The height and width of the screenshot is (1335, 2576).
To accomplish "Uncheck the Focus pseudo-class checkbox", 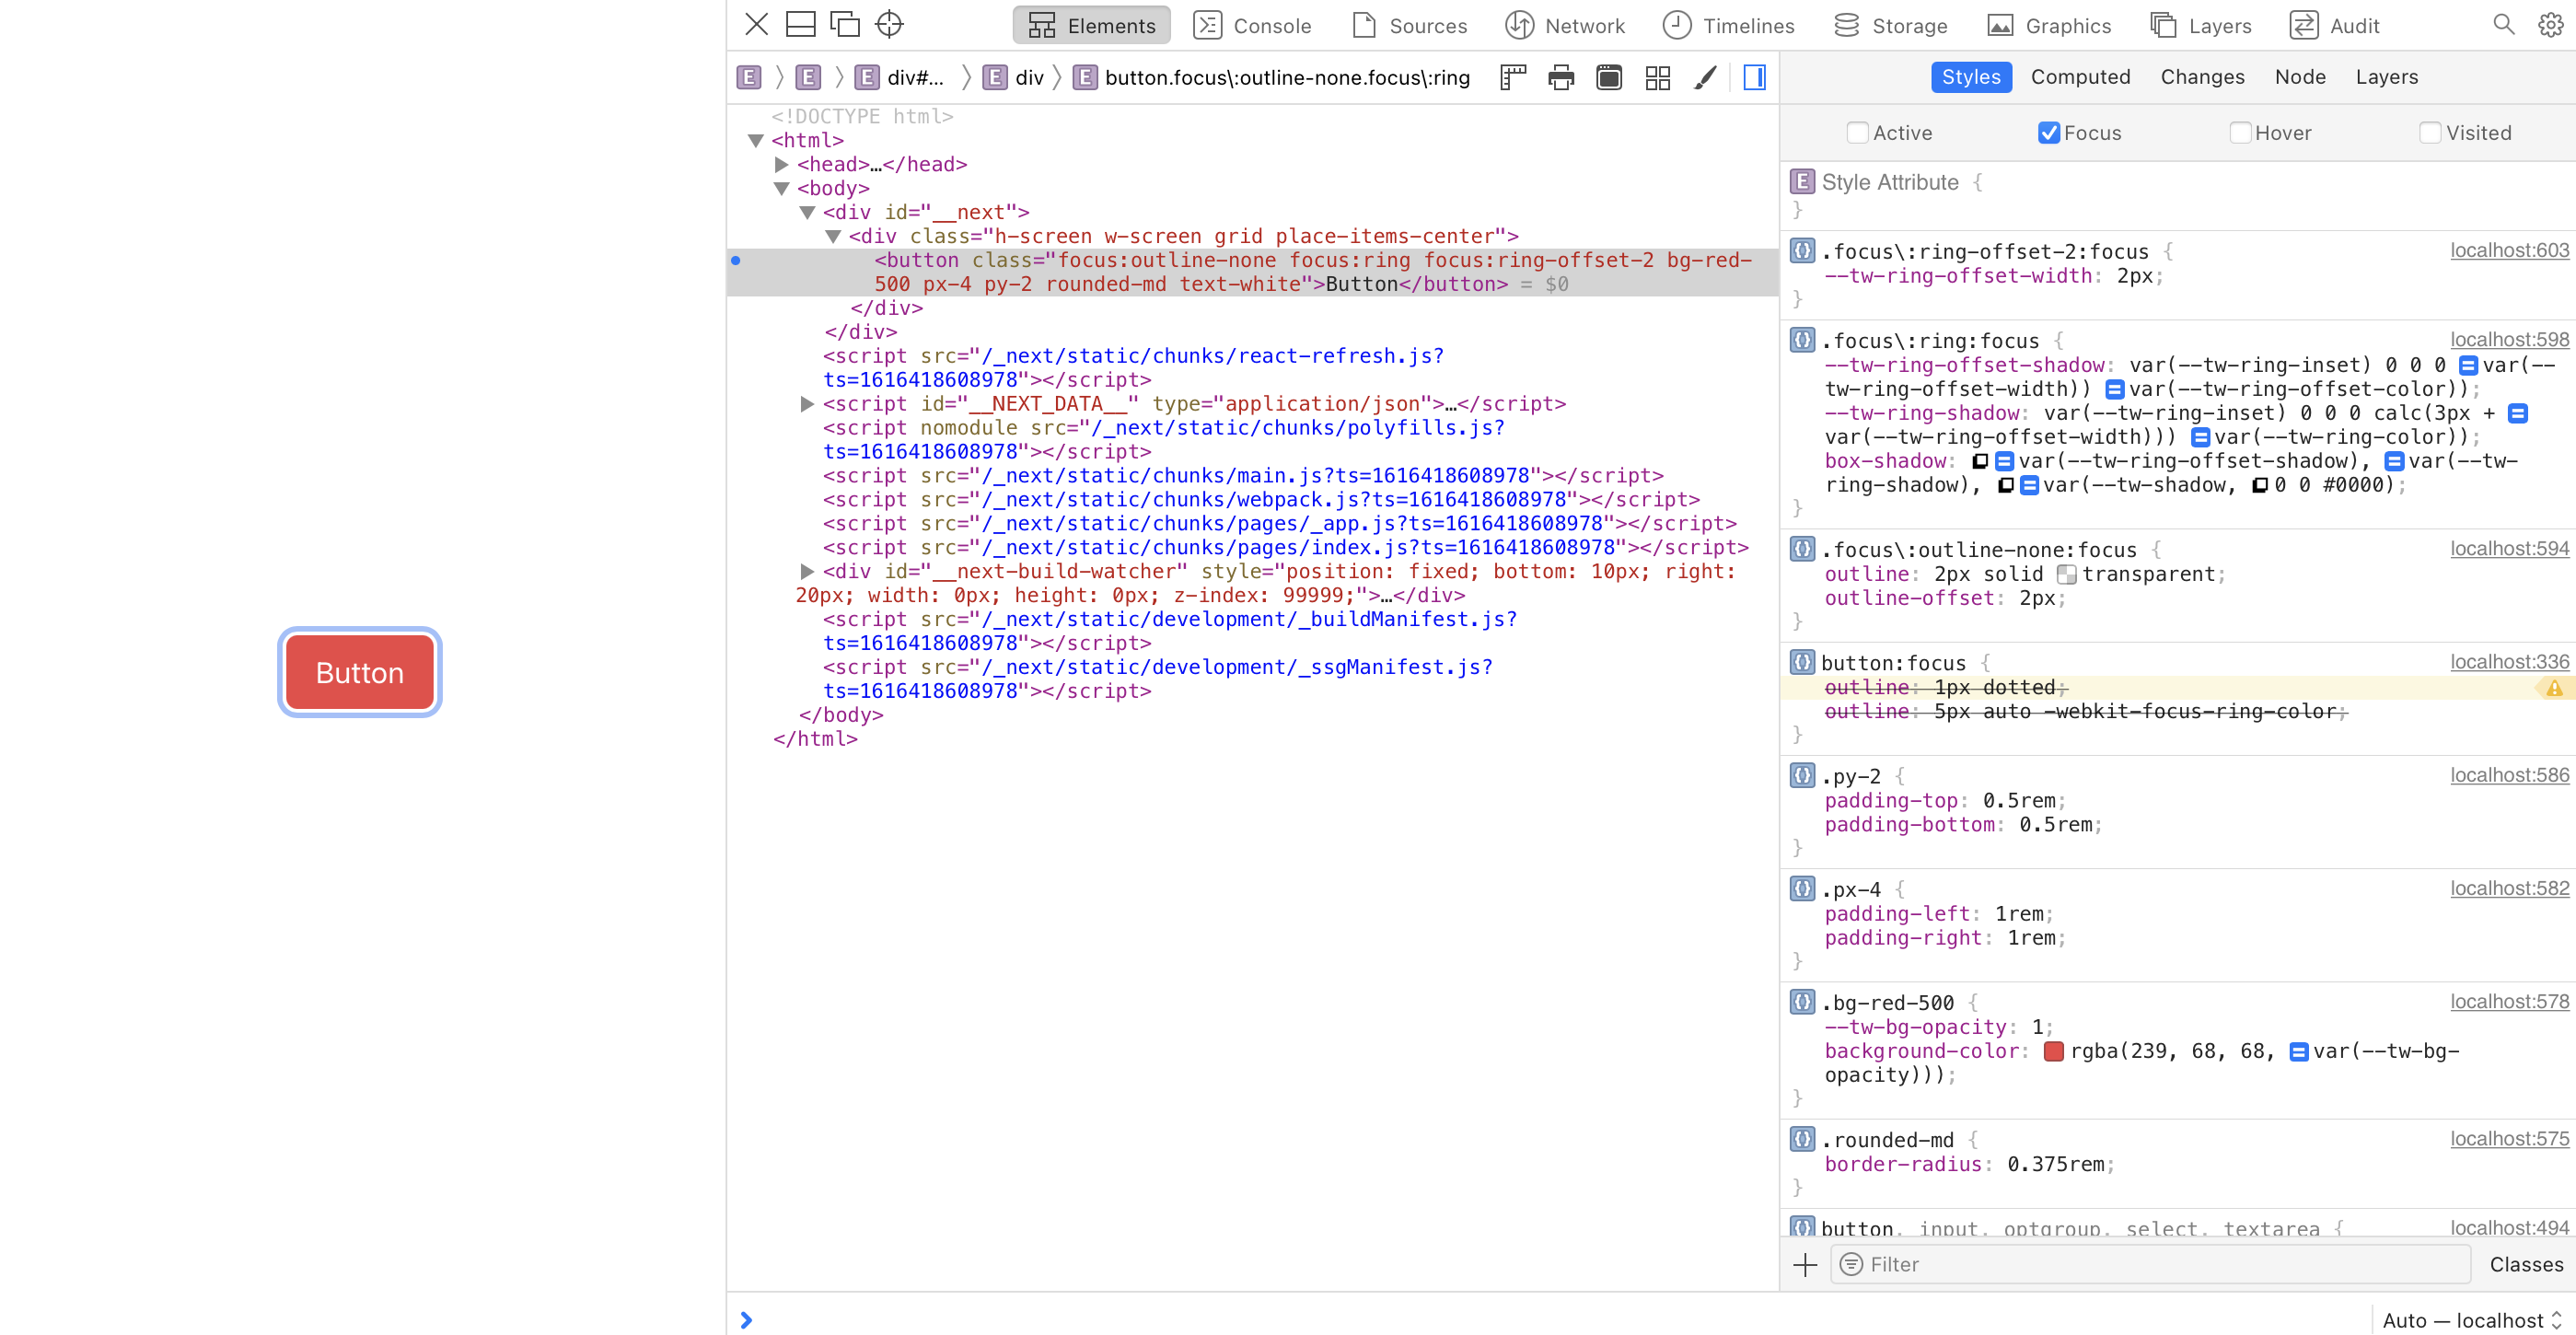I will 2048,133.
